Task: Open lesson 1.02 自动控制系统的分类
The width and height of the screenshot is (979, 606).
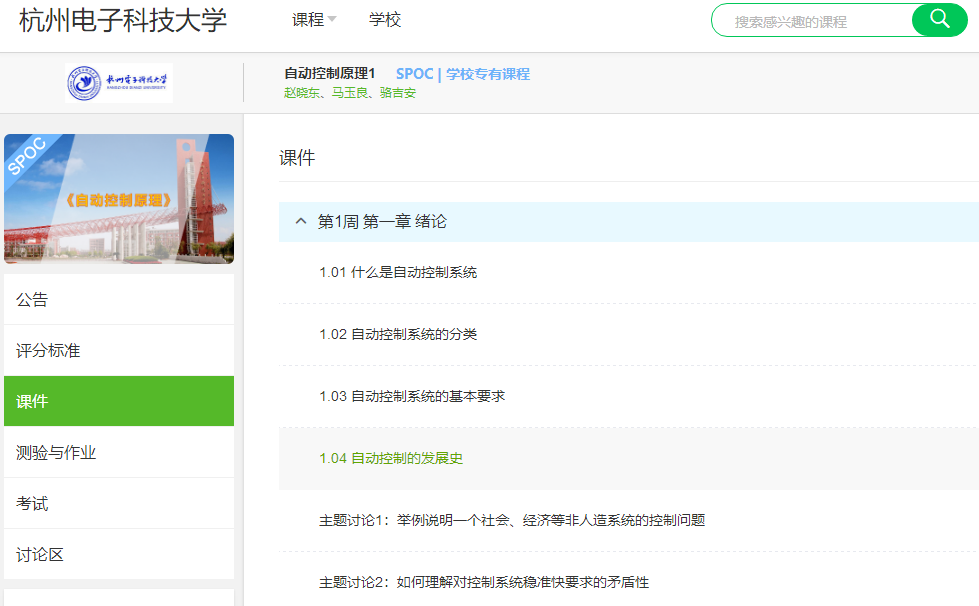Action: [398, 335]
